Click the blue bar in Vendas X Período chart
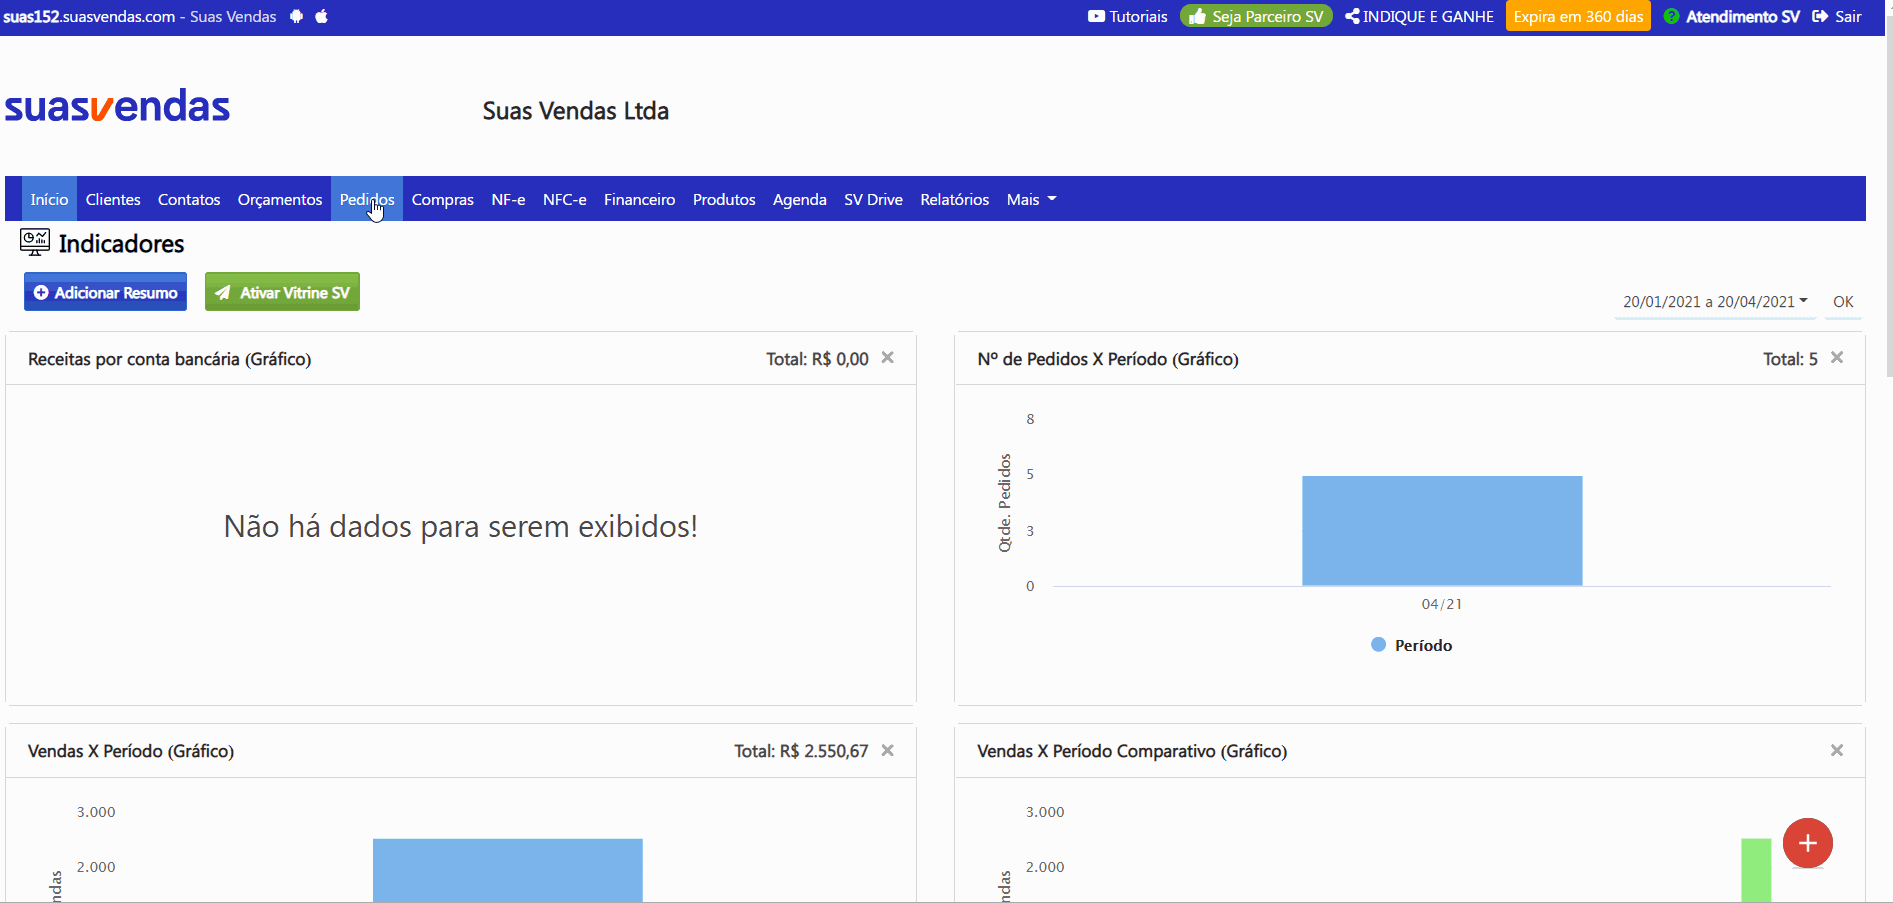 point(508,870)
